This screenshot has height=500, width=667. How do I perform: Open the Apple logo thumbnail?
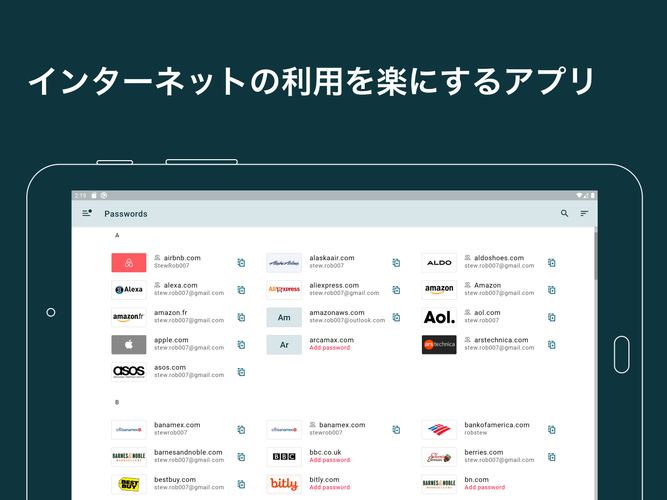[129, 344]
